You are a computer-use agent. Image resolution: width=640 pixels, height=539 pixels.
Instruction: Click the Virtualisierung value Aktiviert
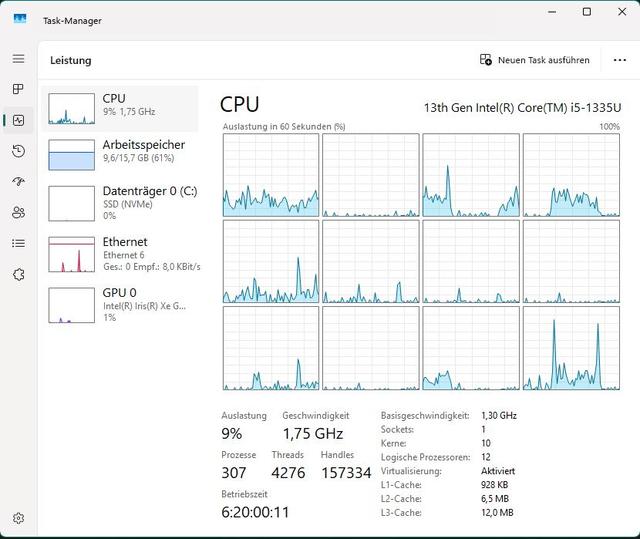click(x=498, y=471)
